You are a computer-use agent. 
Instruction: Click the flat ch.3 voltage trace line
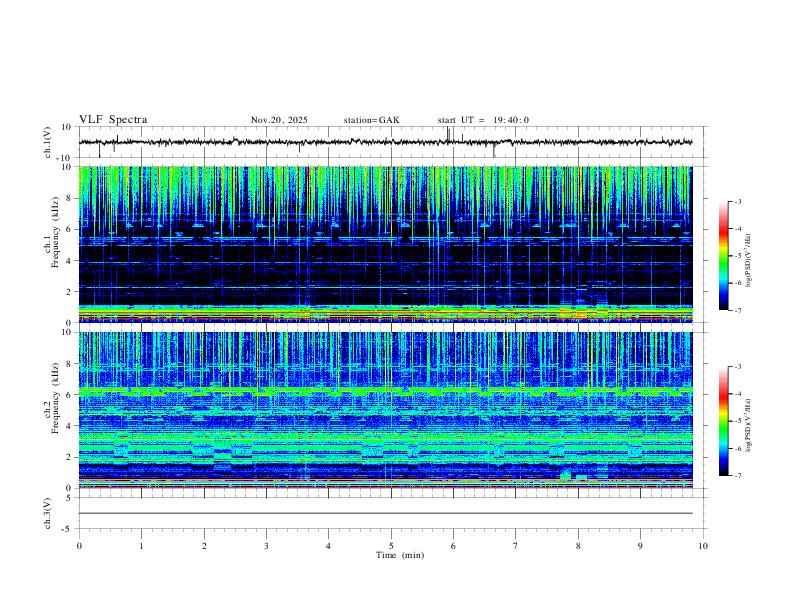point(385,513)
